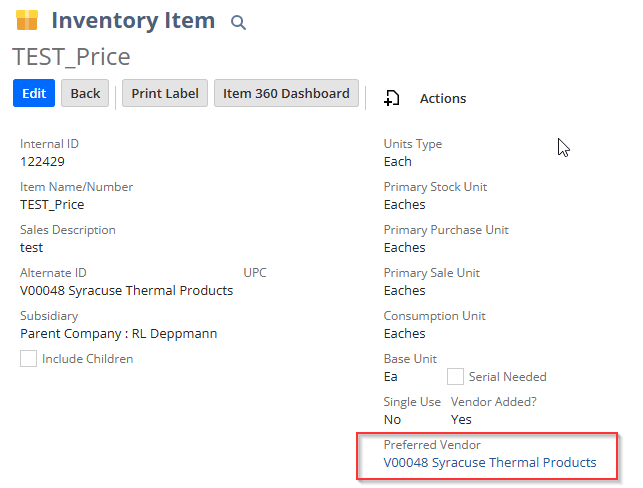Viewport: 643px width, 488px height.
Task: Click the Vendor Added? value Yes
Action: pos(461,420)
